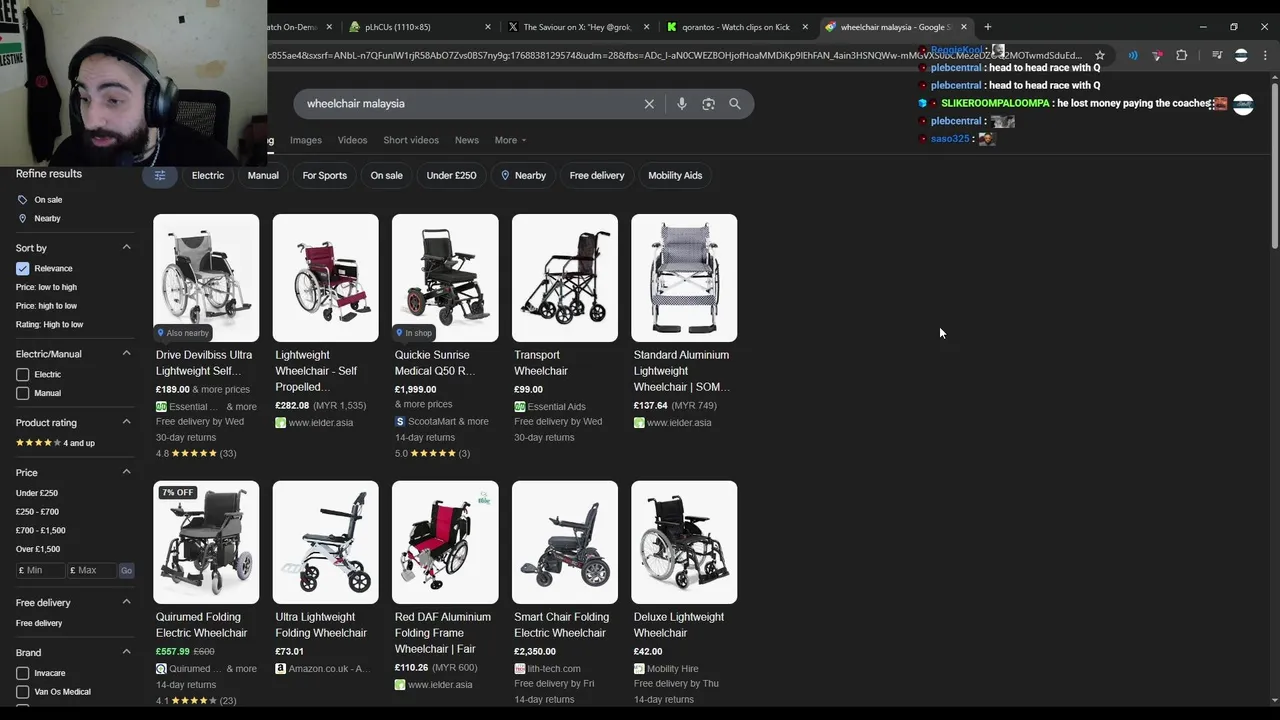Switch to the Images tab
The image size is (1280, 720).
click(306, 140)
